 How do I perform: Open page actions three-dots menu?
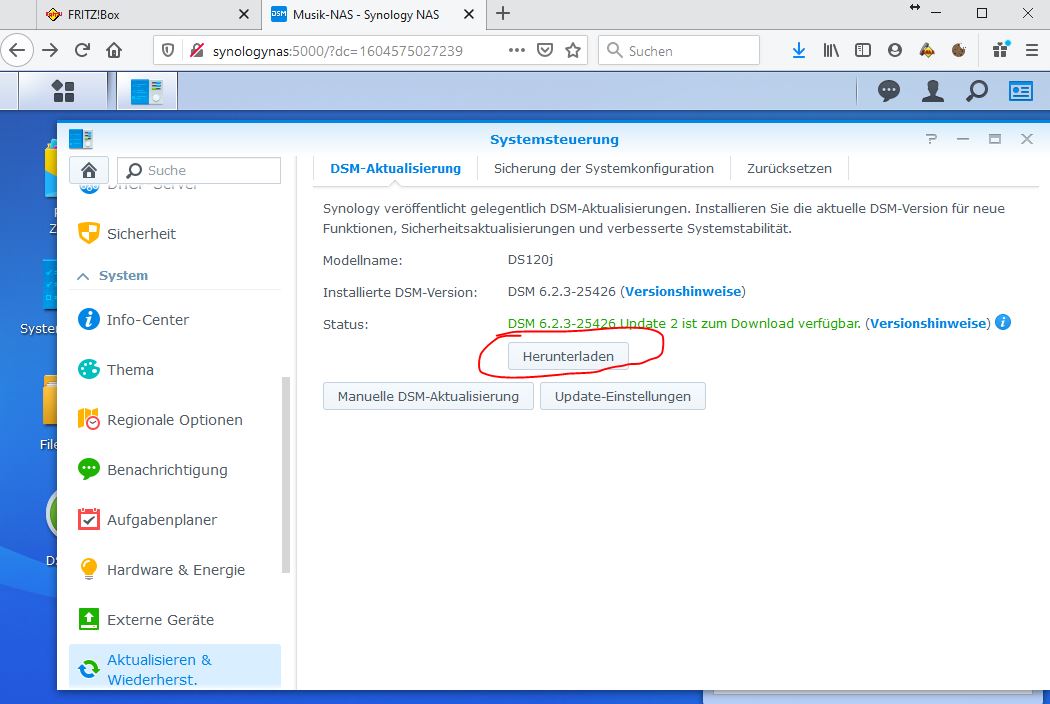[x=516, y=50]
